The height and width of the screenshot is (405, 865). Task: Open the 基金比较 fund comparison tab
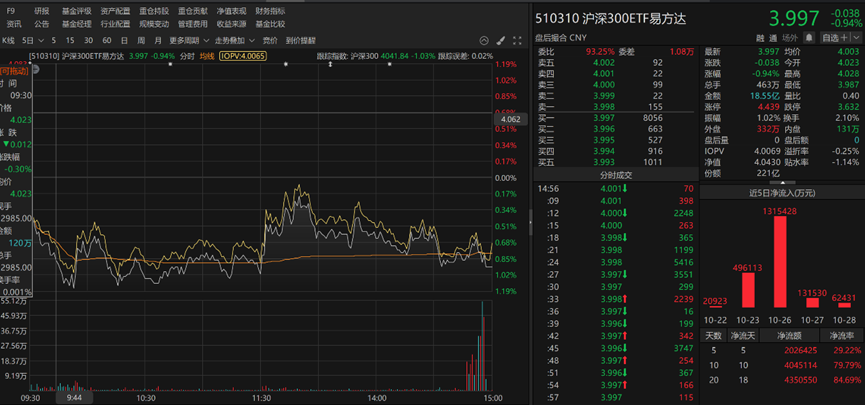(x=270, y=24)
